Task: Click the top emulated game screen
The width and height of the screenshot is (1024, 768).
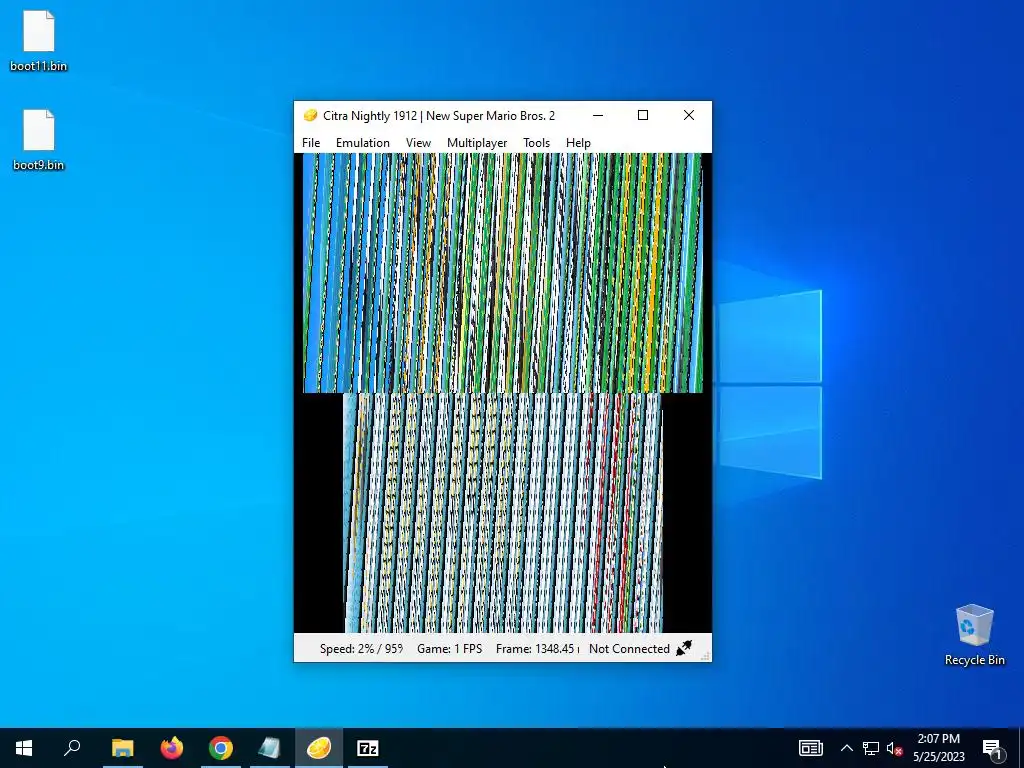Action: pos(503,273)
